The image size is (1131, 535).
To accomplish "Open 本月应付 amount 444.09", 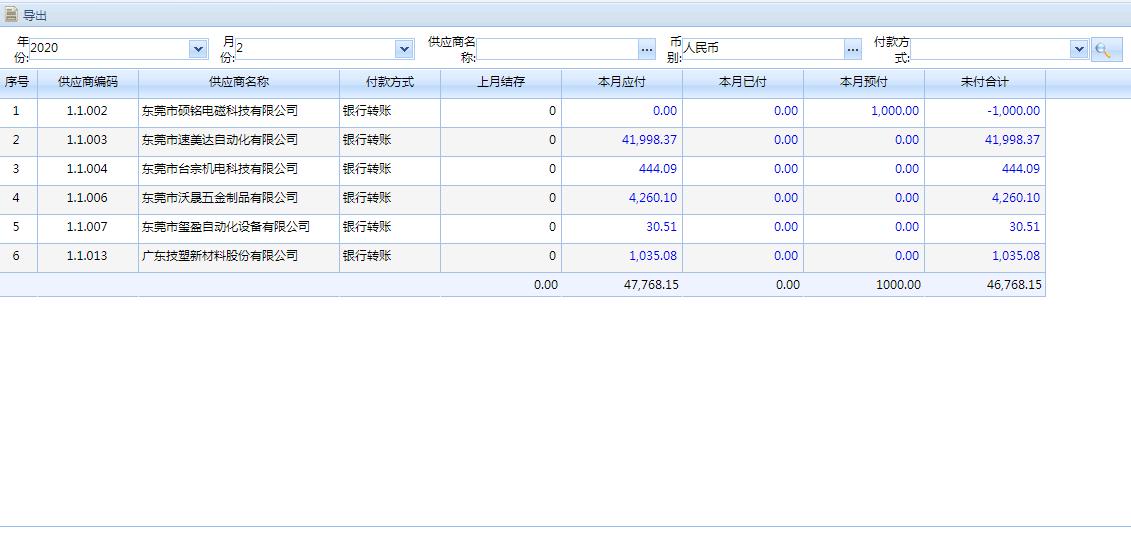I will click(x=658, y=169).
